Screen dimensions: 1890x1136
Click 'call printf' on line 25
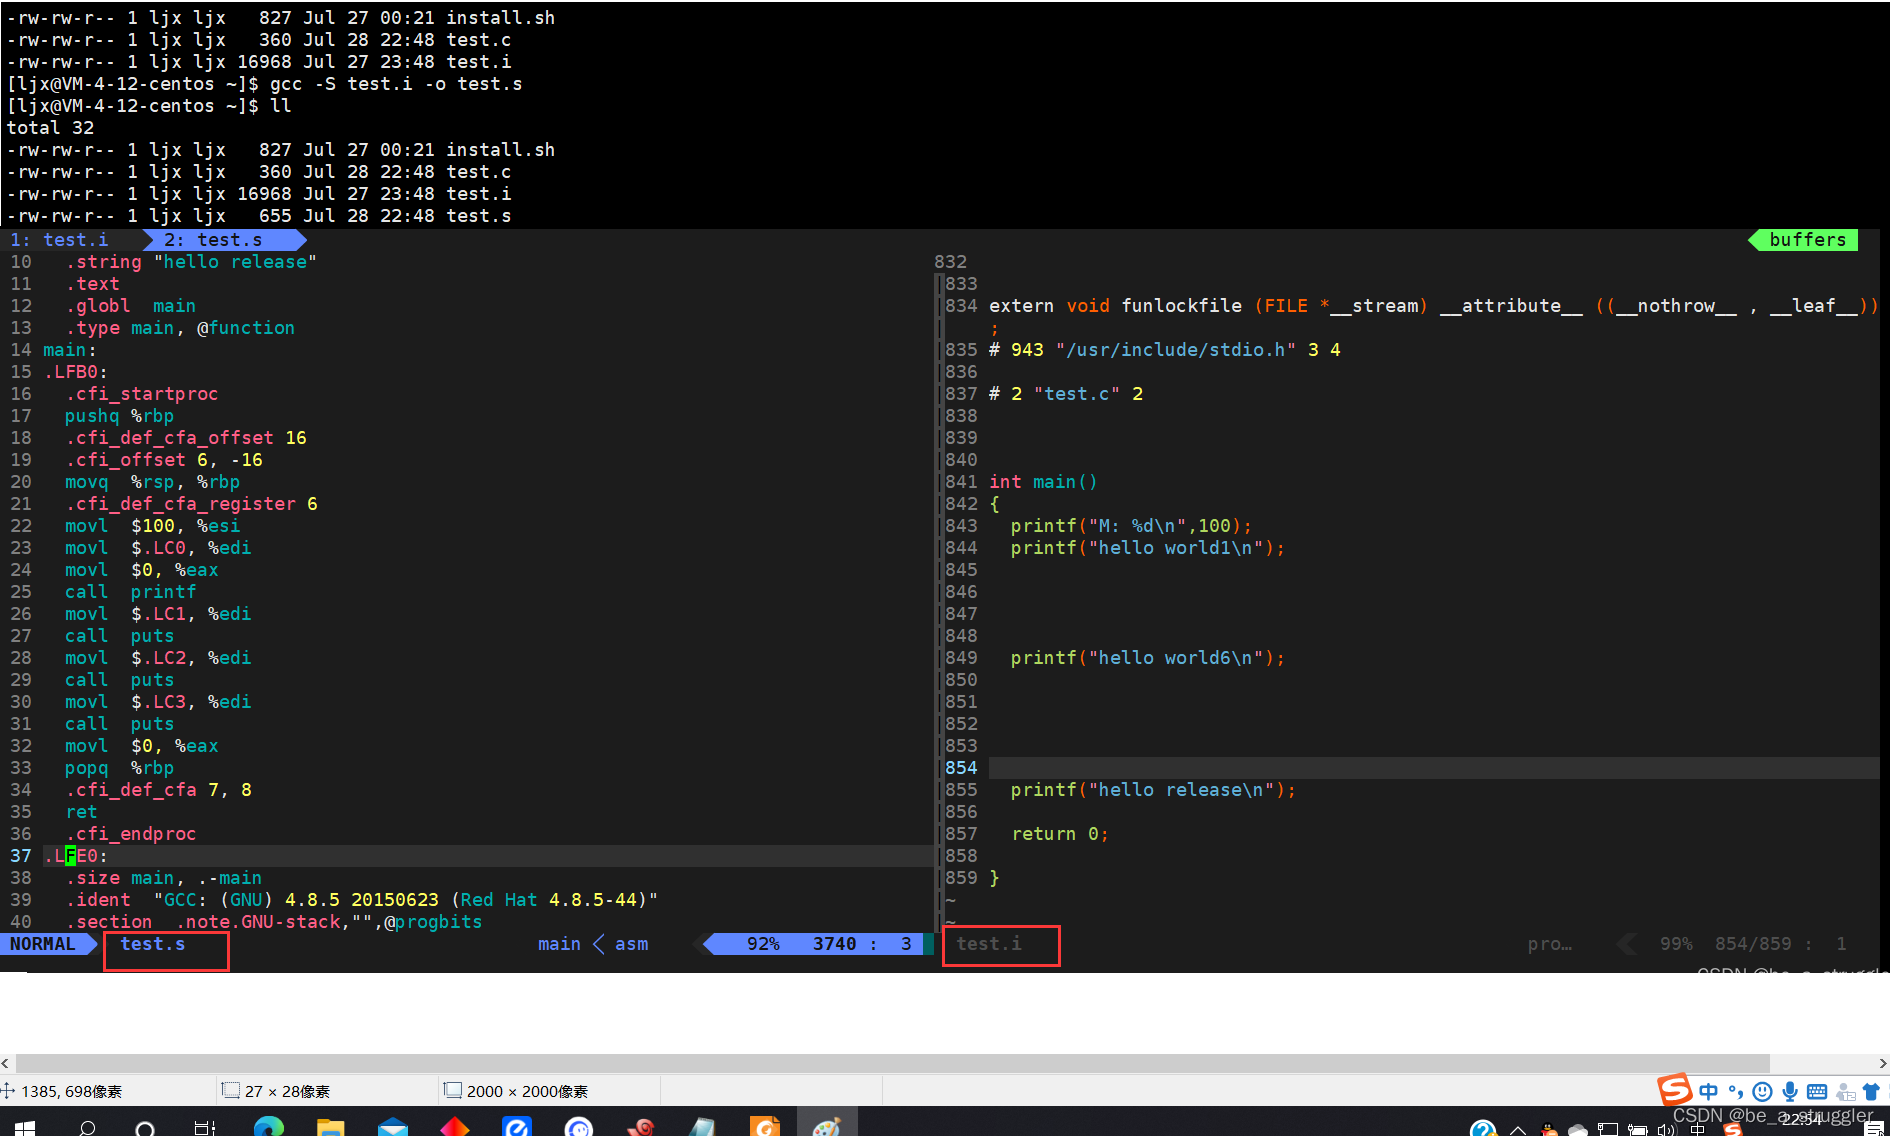130,592
